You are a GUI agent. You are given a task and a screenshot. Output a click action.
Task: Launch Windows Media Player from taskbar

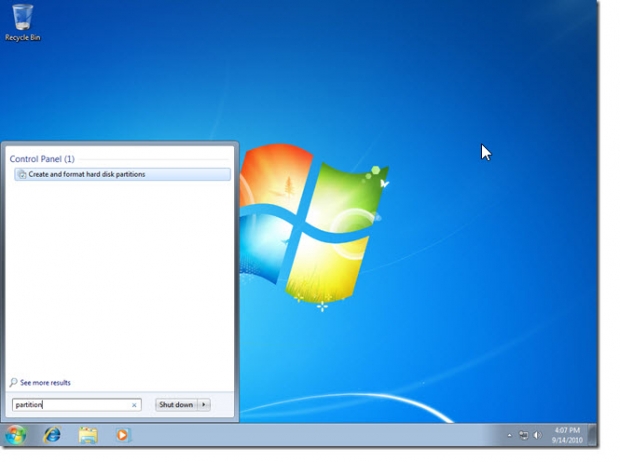pos(123,435)
